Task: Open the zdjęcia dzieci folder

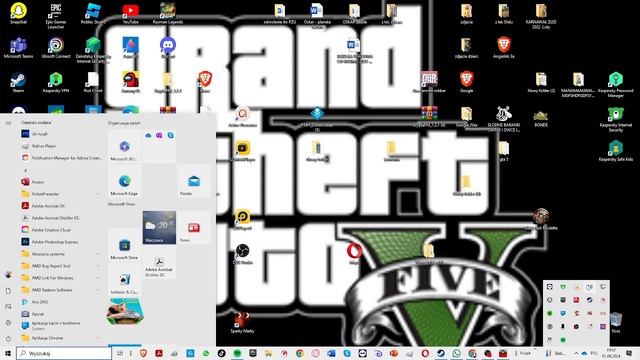Action: pos(466,48)
